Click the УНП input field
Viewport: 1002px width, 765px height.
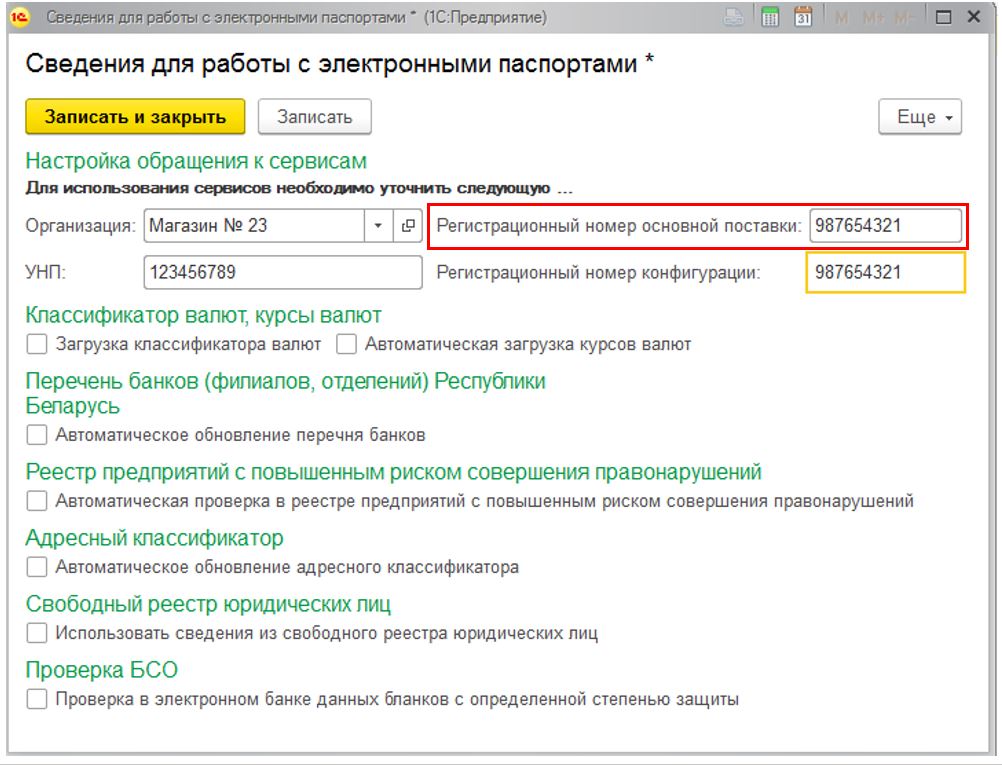pos(283,272)
